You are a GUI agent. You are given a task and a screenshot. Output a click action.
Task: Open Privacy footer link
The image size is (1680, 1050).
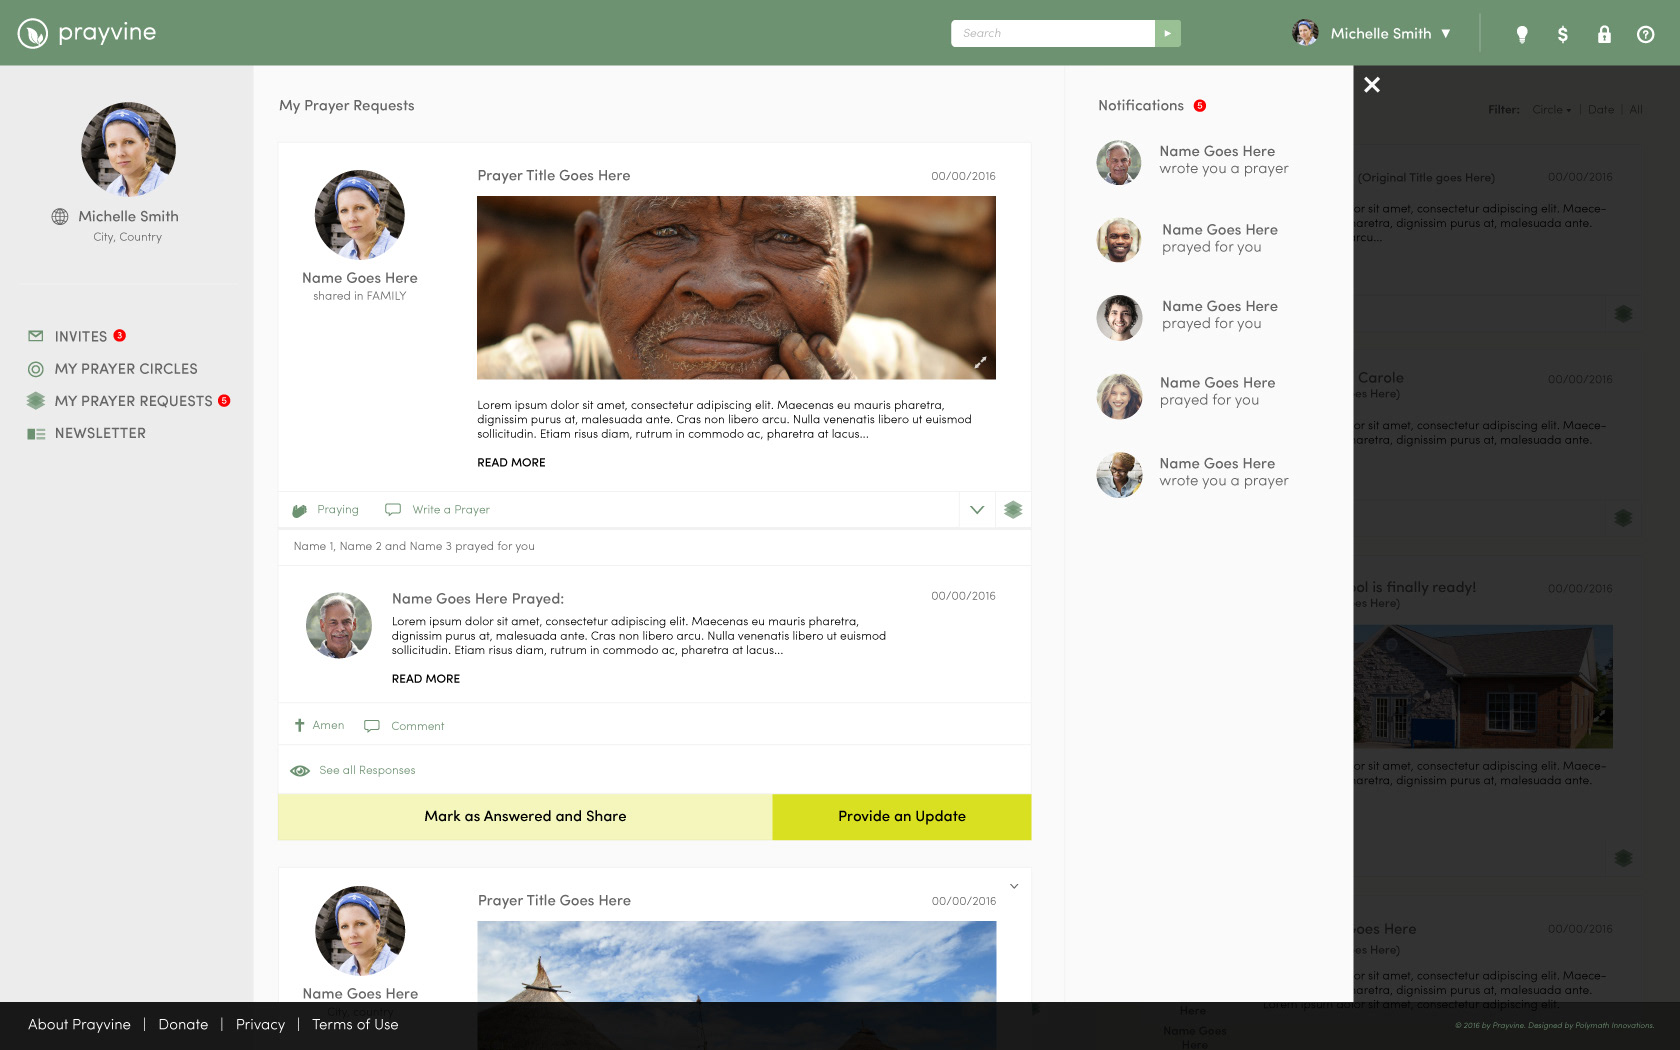[260, 1025]
